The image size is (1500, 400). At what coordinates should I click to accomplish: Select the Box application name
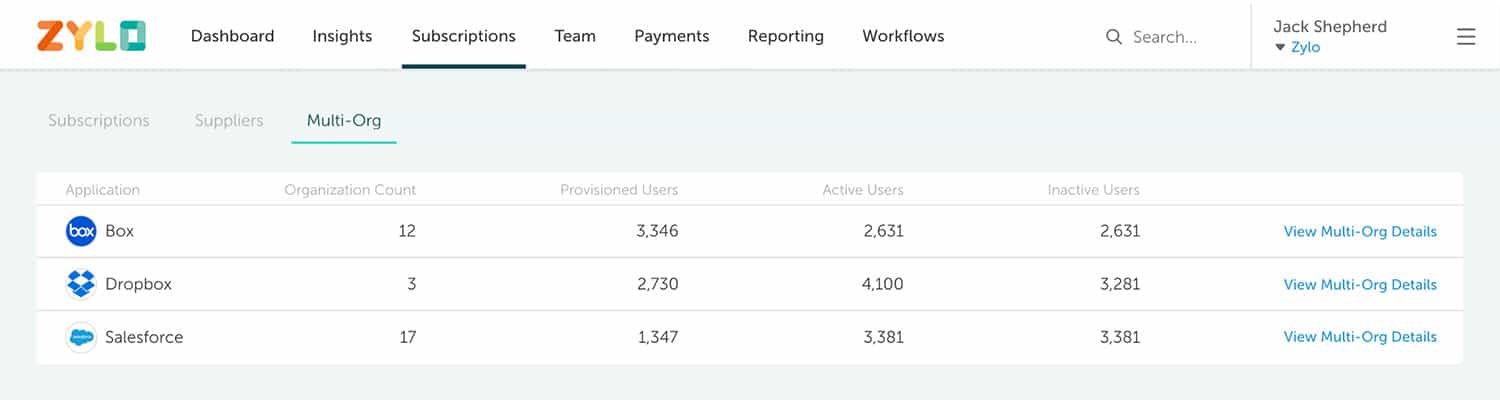tap(119, 231)
